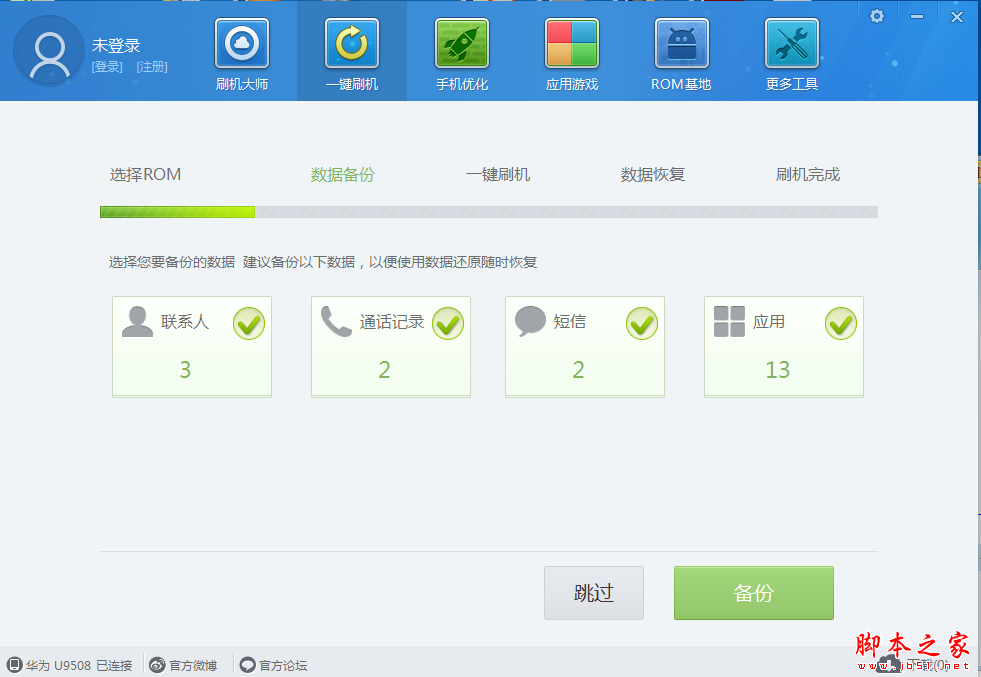This screenshot has height=677, width=981.
Task: Select the 数据备份 step
Action: pos(342,175)
